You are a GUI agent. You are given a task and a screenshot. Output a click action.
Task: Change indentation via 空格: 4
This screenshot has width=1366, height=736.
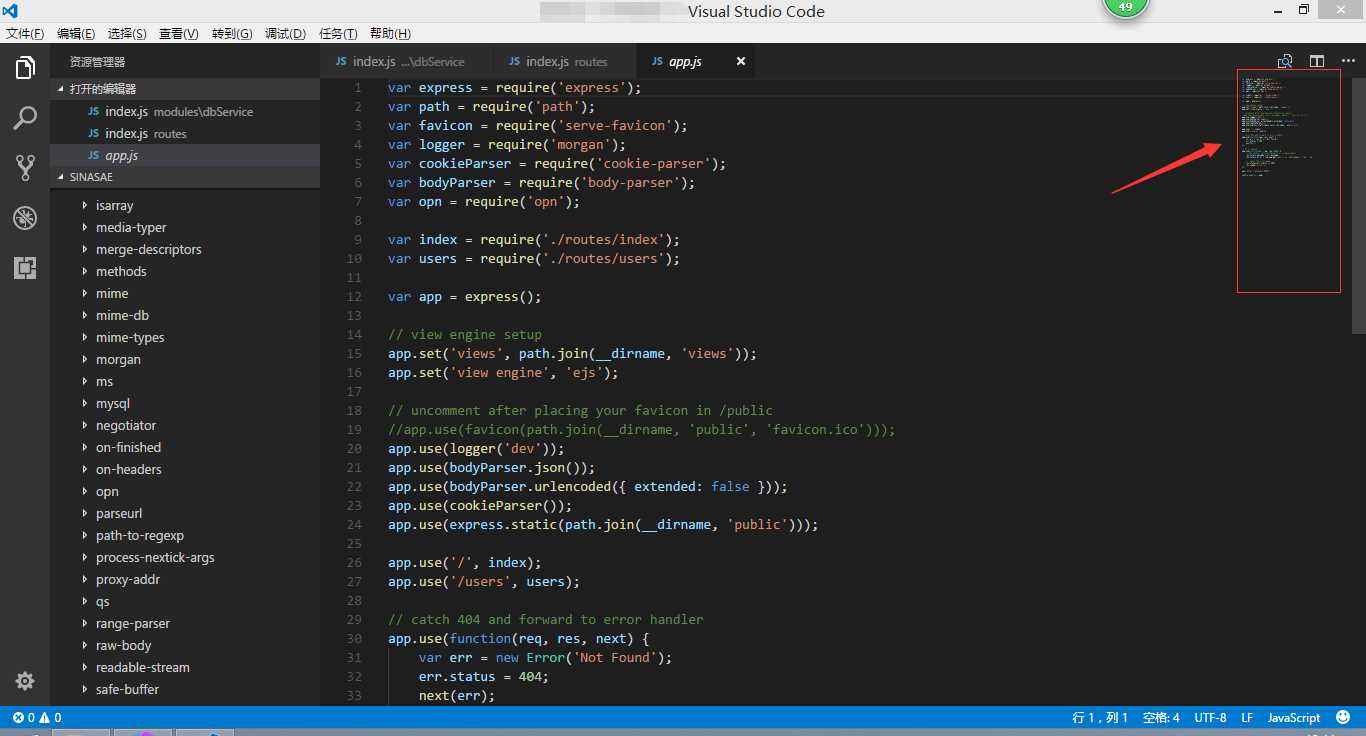click(1161, 717)
